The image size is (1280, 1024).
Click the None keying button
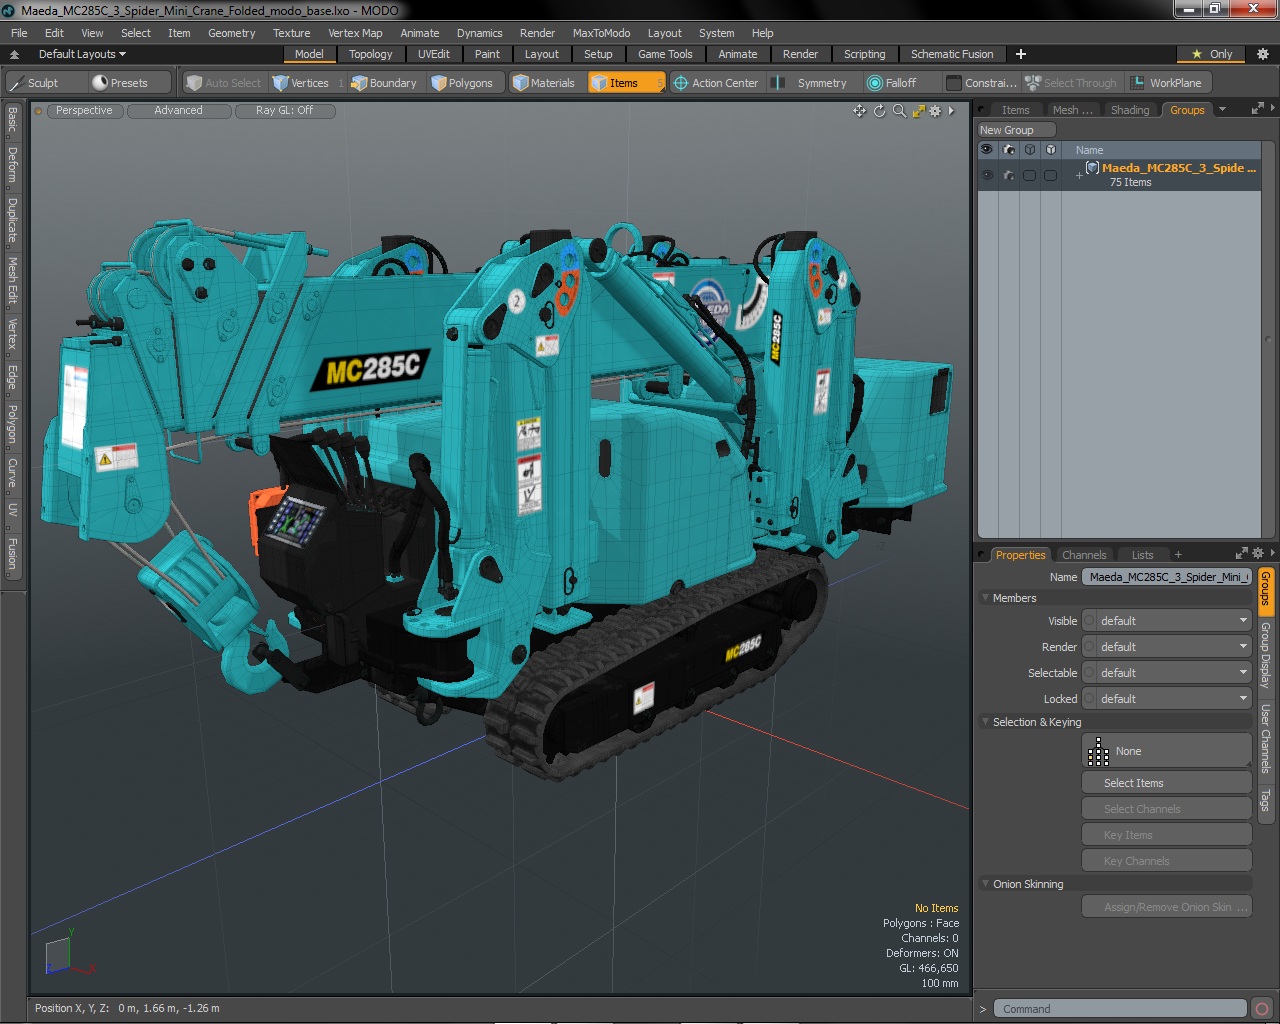1167,751
